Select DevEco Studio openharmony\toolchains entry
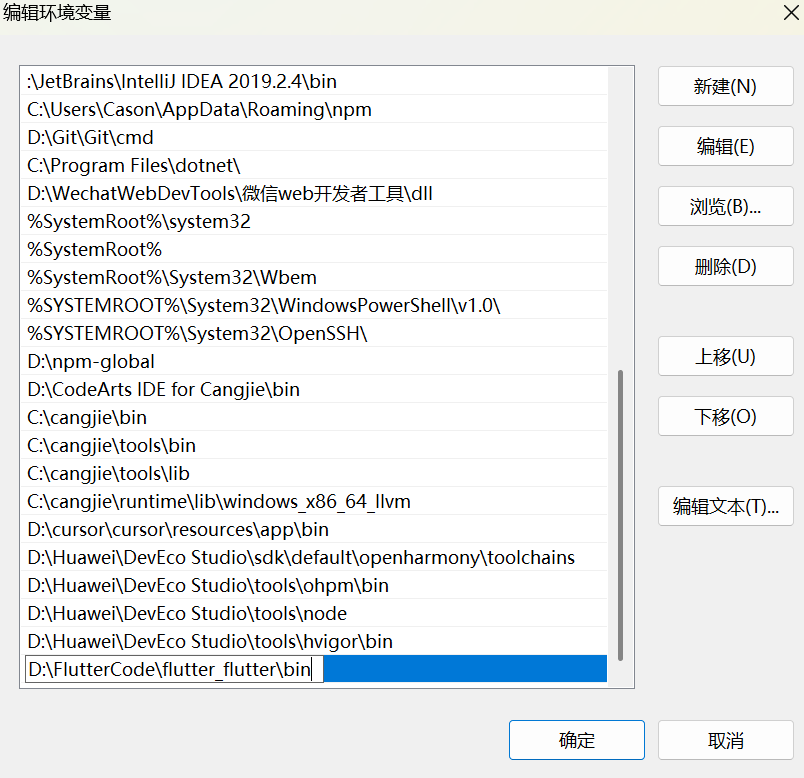 [x=314, y=557]
